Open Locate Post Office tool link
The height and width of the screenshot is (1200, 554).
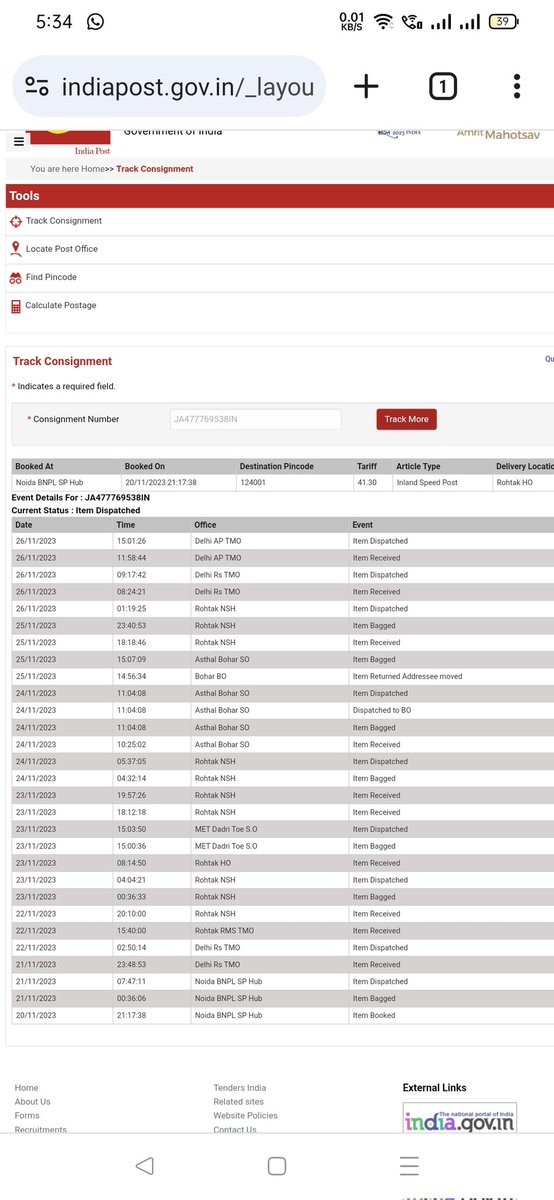tap(62, 249)
